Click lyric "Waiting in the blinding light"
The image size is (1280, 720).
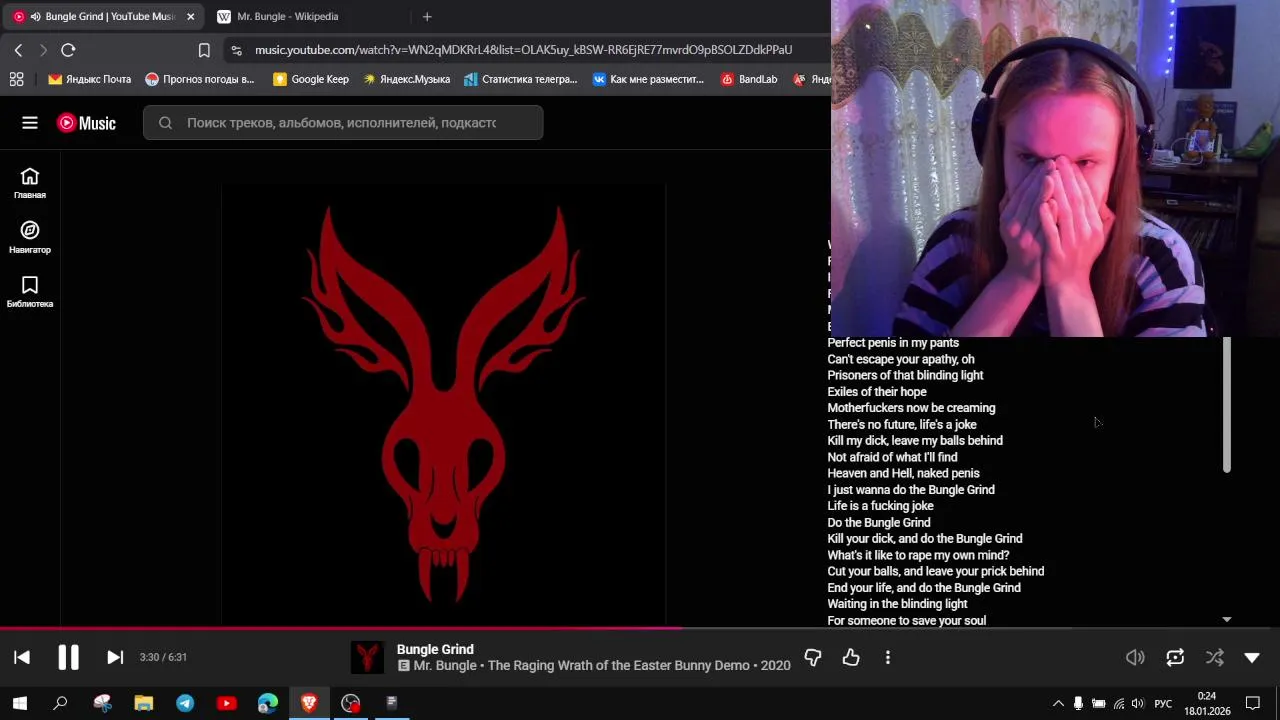coord(897,604)
